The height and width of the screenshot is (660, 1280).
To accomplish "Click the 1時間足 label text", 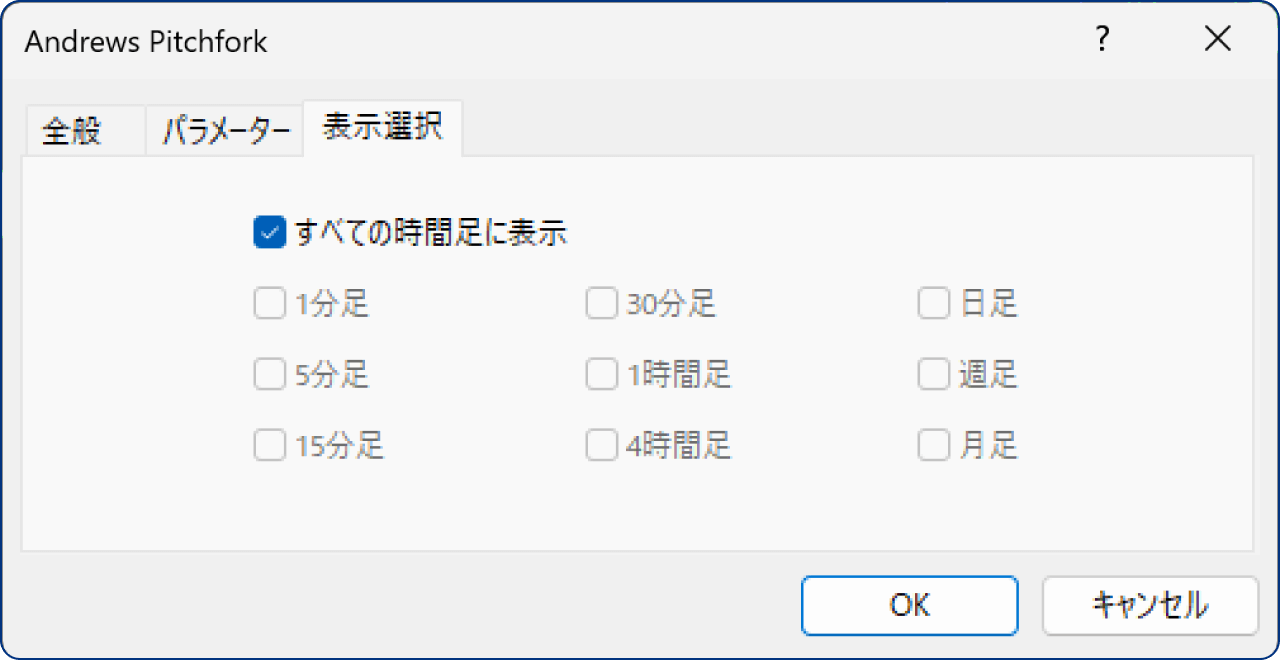I will 679,375.
